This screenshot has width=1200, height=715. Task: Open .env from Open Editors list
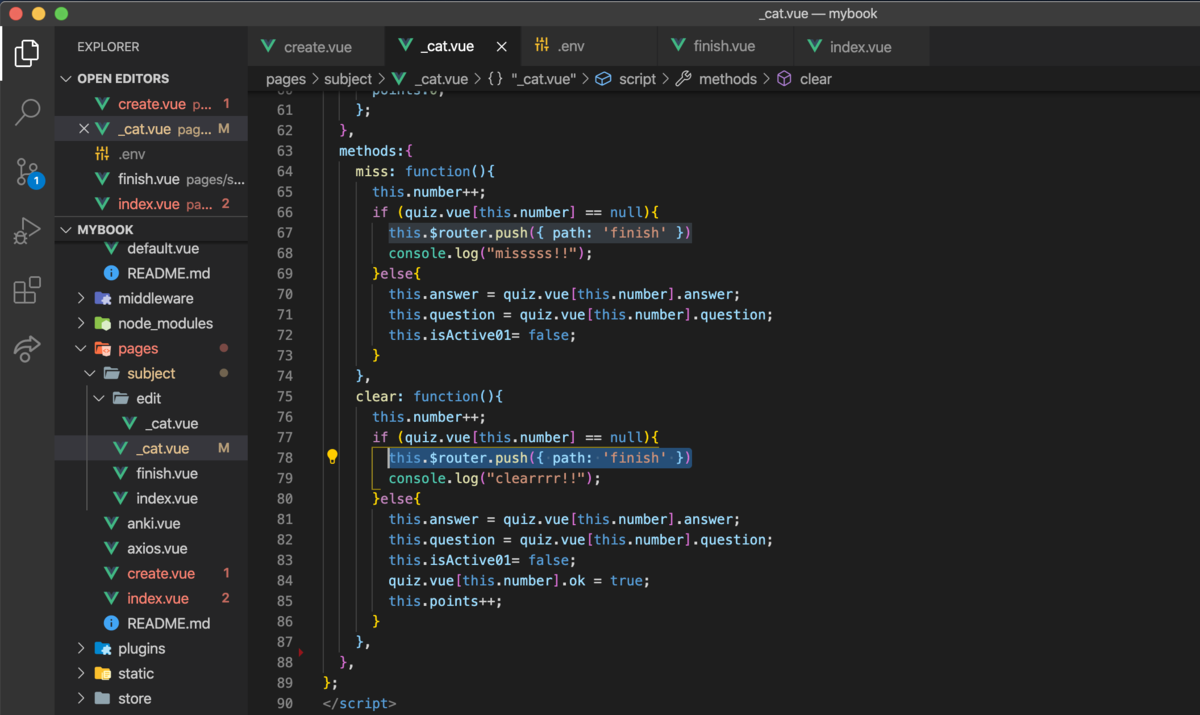pos(151,154)
